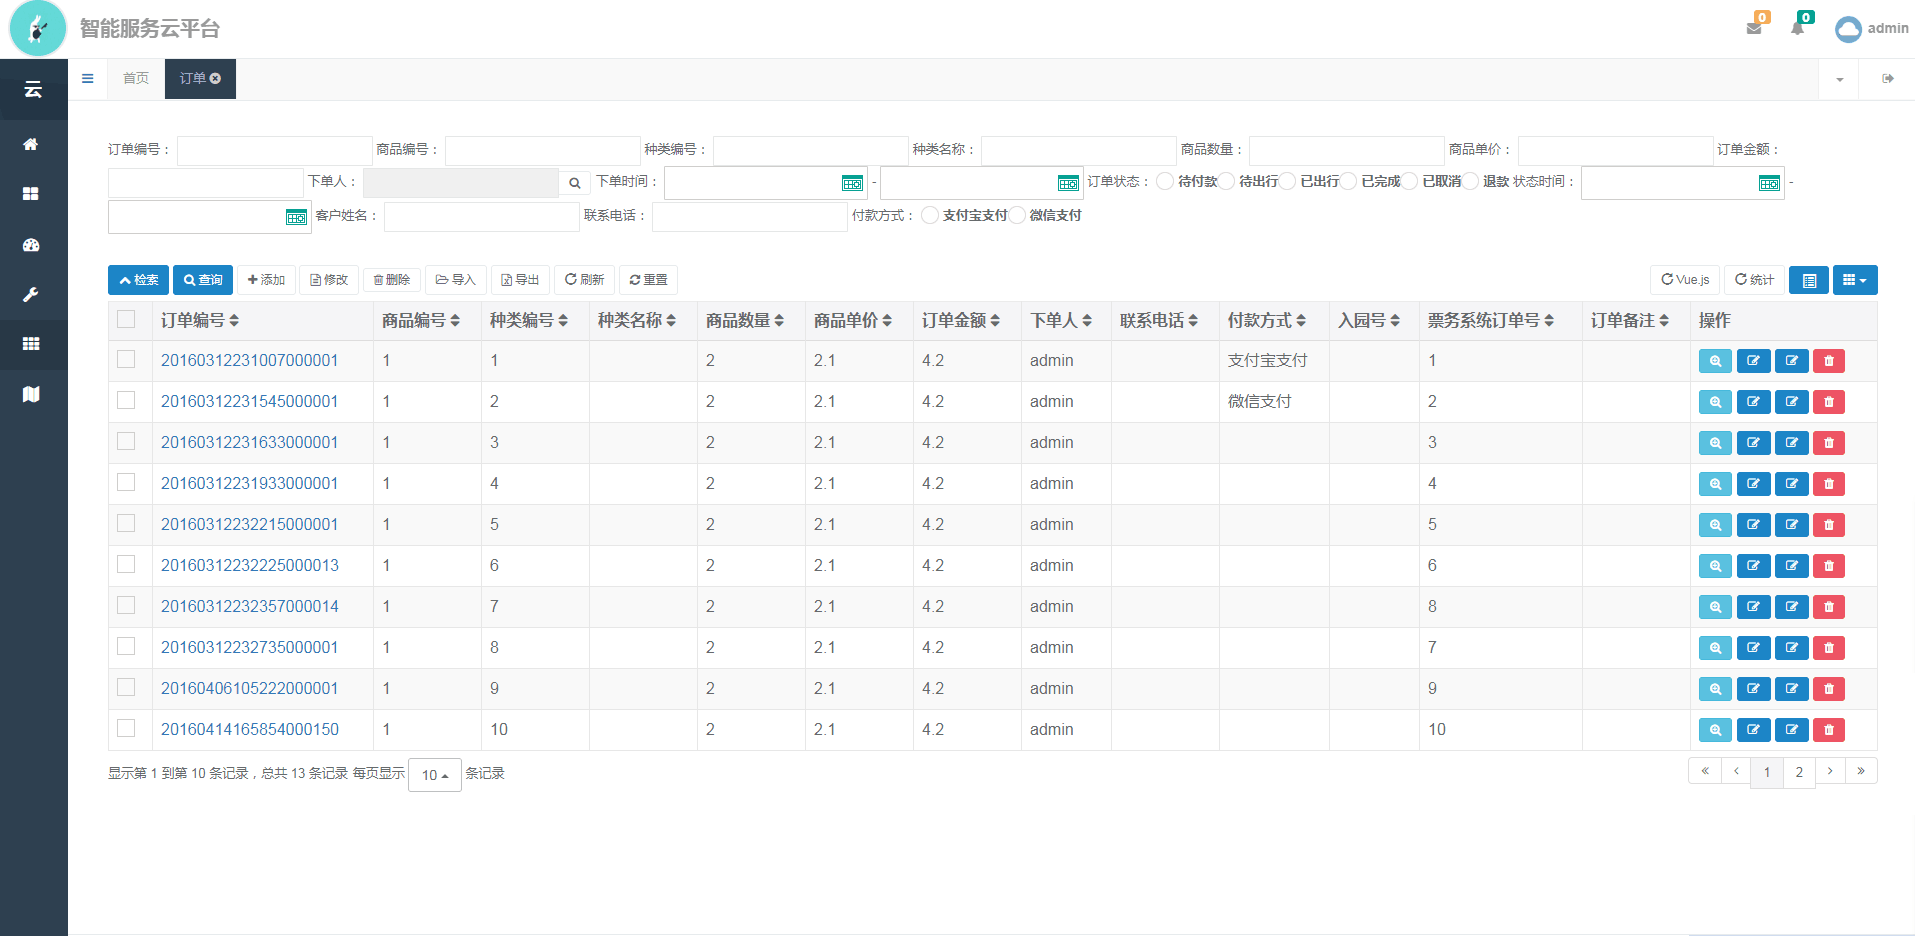Viewport: 1915px width, 936px height.
Task: Click the 添加 add button
Action: [x=267, y=280]
